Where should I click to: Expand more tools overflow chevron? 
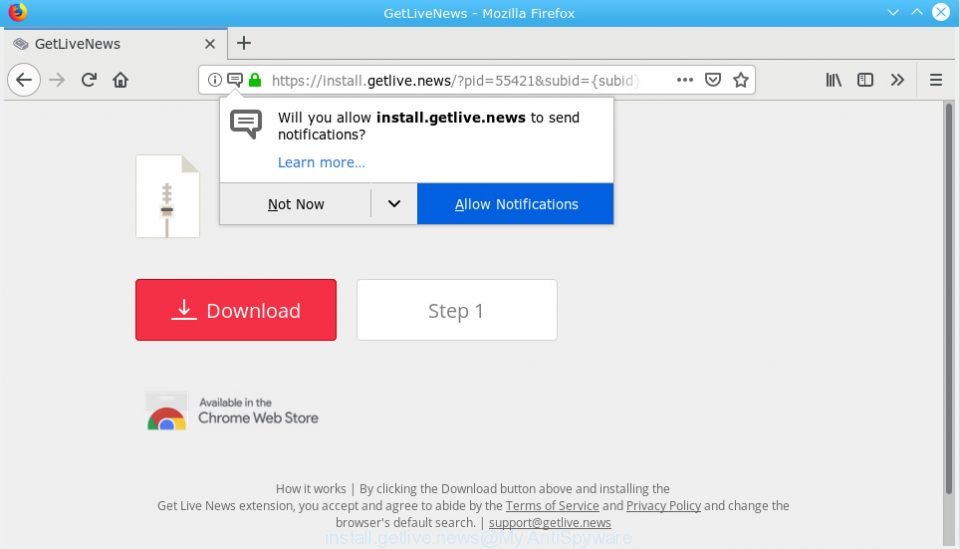click(897, 80)
